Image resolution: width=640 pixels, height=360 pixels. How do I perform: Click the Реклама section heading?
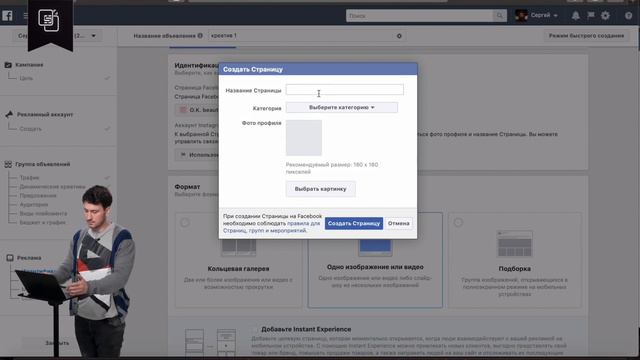click(29, 258)
